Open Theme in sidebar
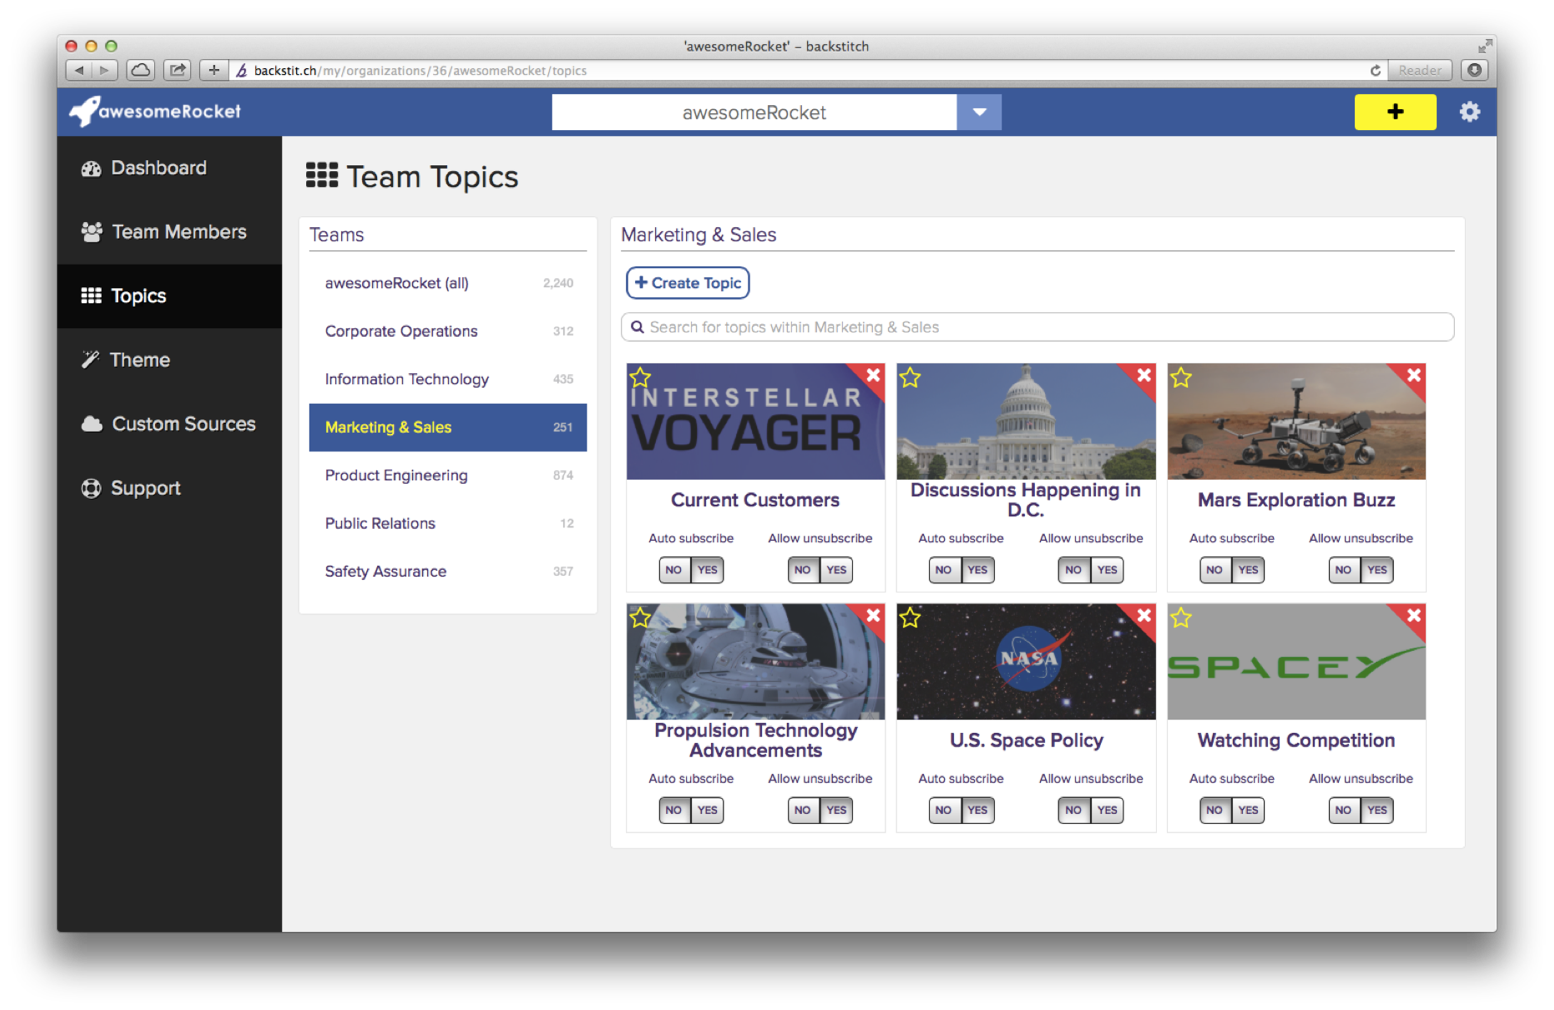 tap(169, 360)
